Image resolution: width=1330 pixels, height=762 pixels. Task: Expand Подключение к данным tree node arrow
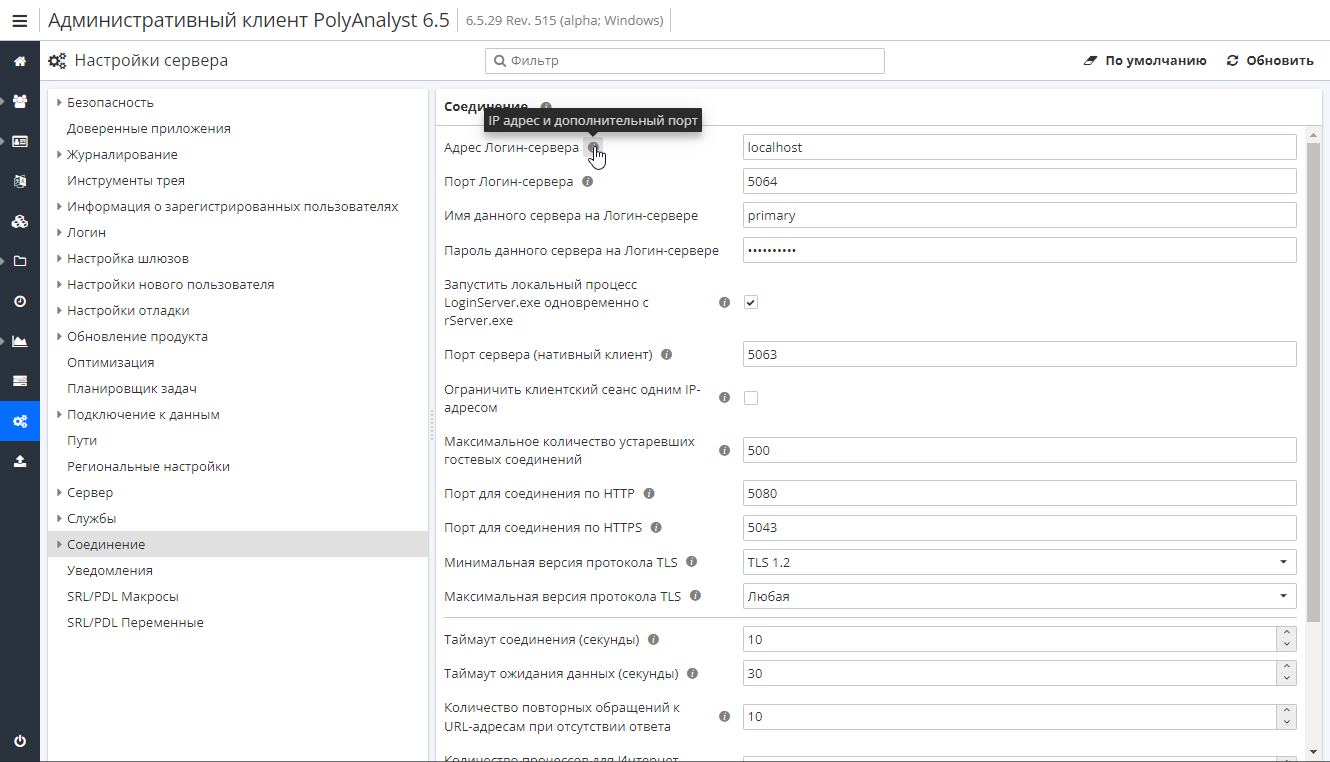pyautogui.click(x=59, y=414)
